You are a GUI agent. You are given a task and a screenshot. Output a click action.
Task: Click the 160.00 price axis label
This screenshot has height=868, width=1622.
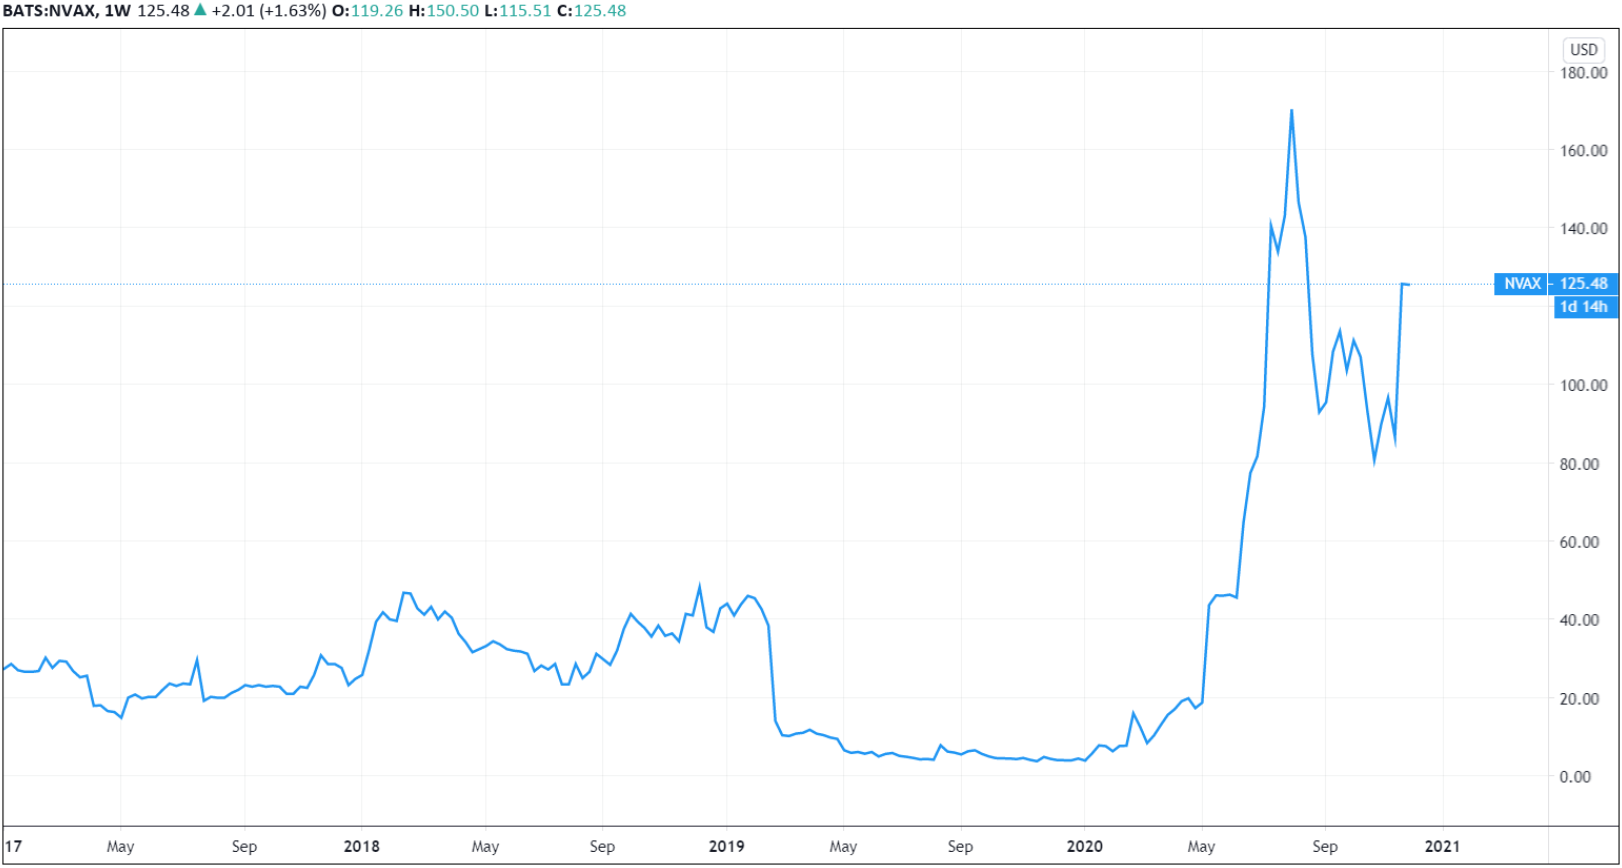coord(1583,150)
